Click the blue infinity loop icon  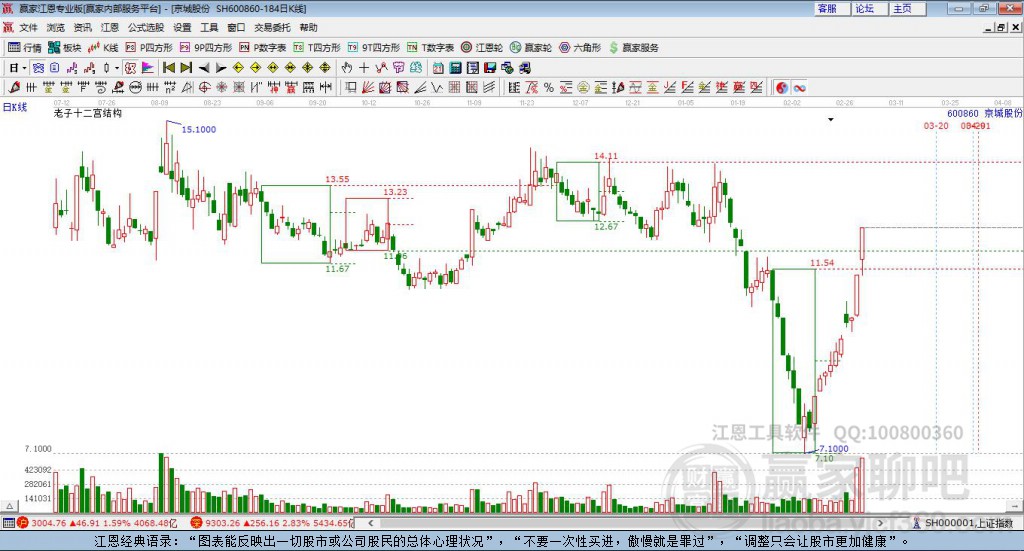click(x=799, y=87)
